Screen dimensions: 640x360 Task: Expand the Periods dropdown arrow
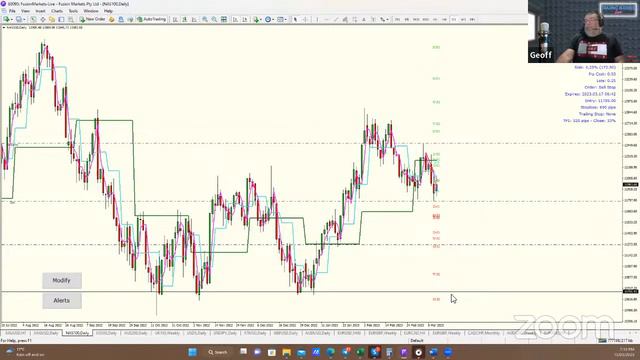(x=273, y=19)
